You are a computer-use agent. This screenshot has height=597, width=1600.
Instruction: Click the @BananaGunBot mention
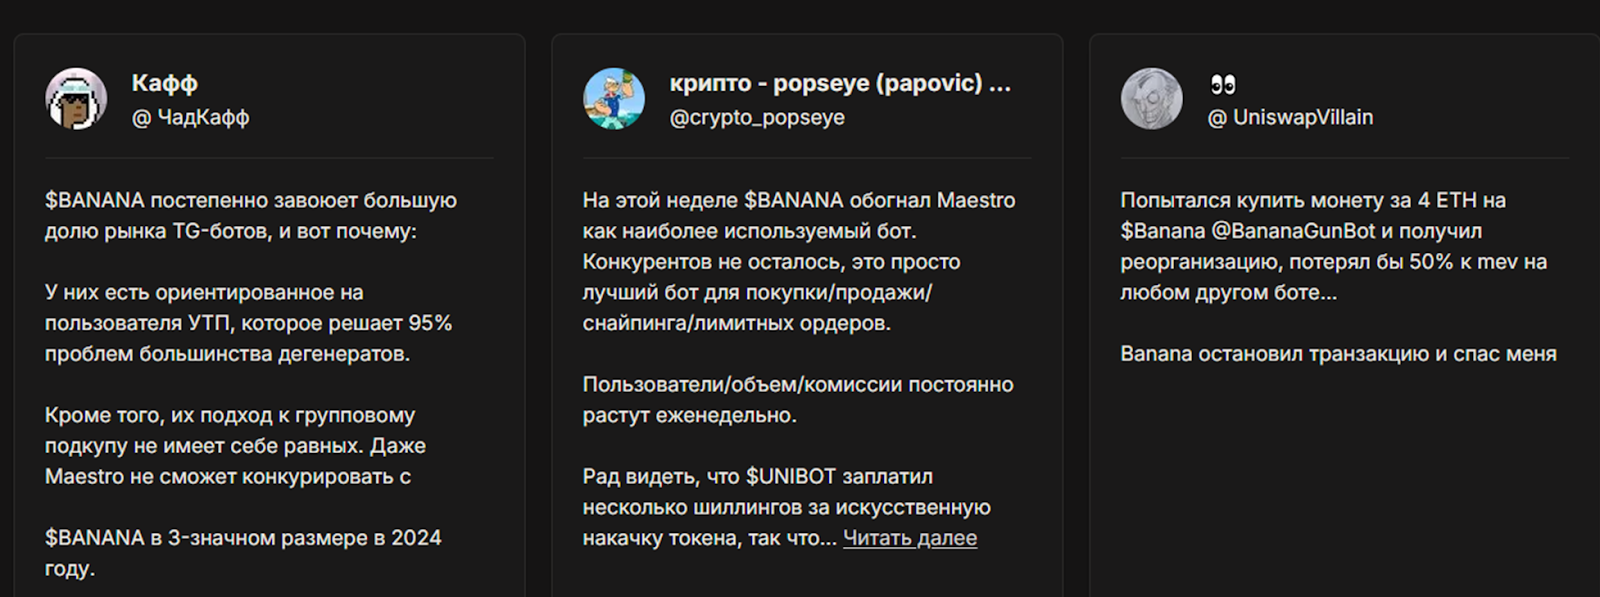point(1293,231)
